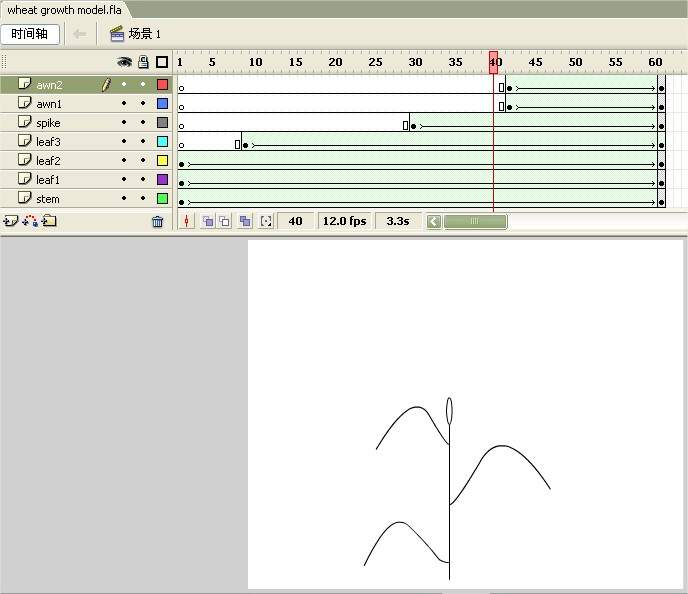Lock the spike layer

click(x=143, y=122)
